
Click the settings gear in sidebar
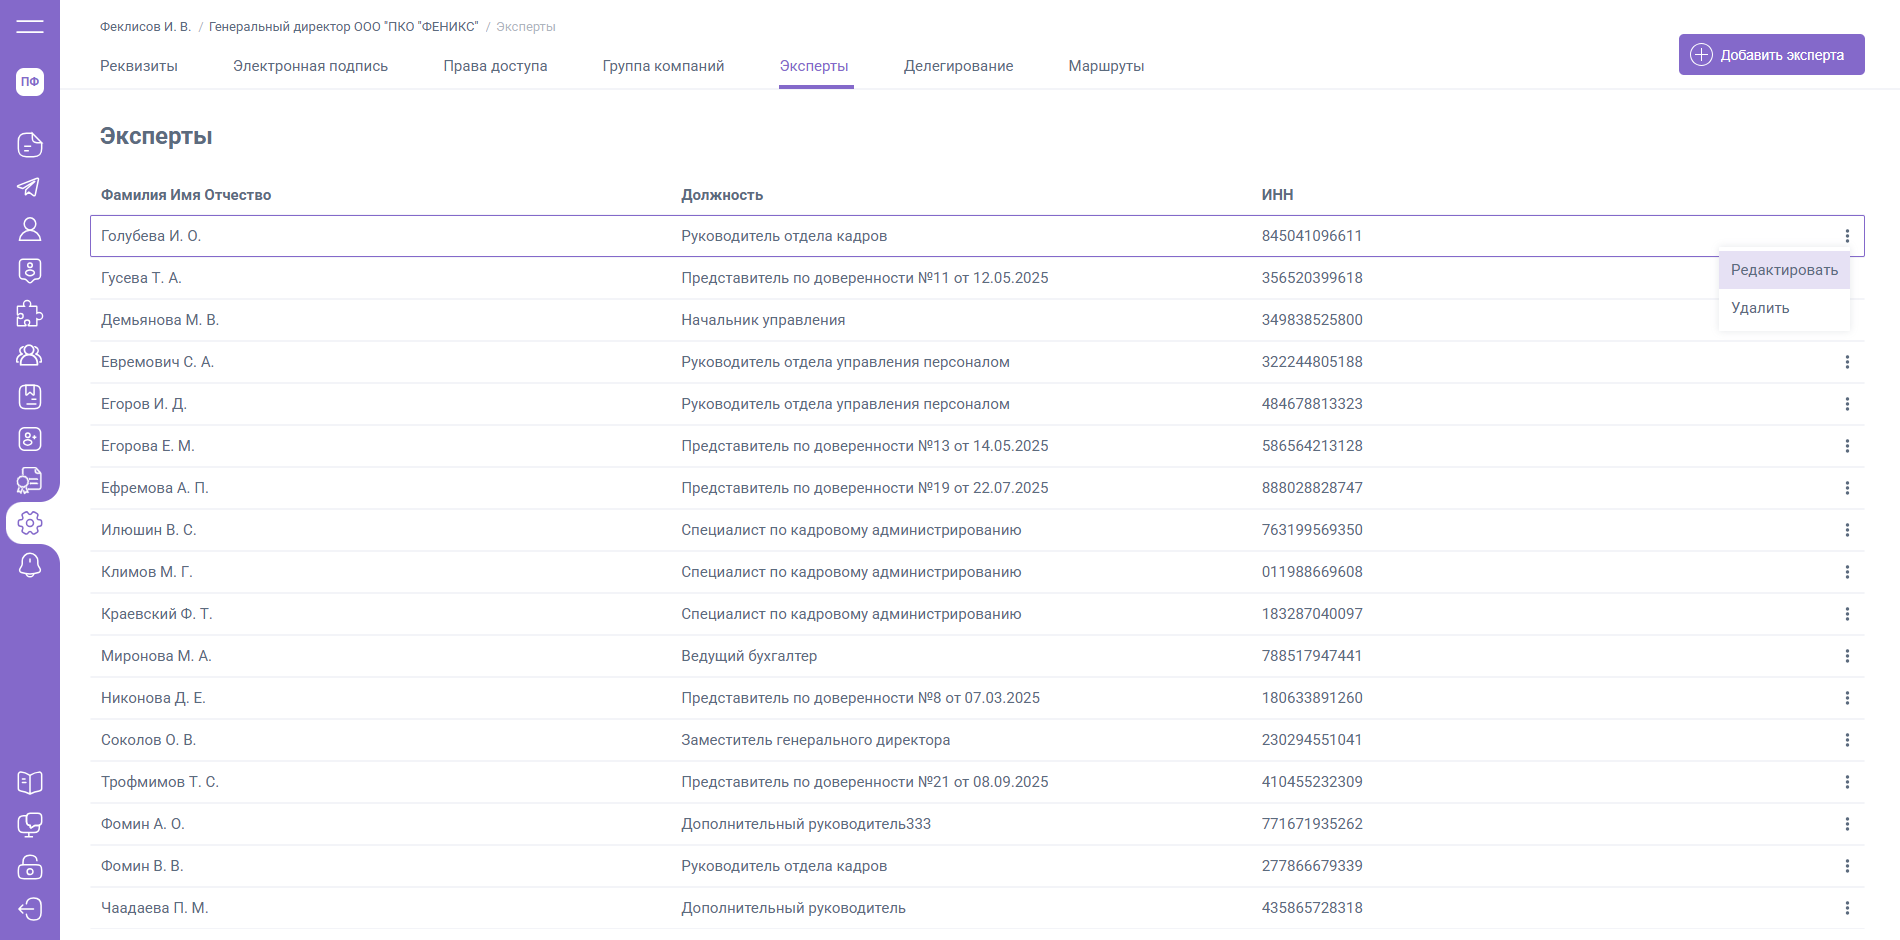[x=30, y=523]
